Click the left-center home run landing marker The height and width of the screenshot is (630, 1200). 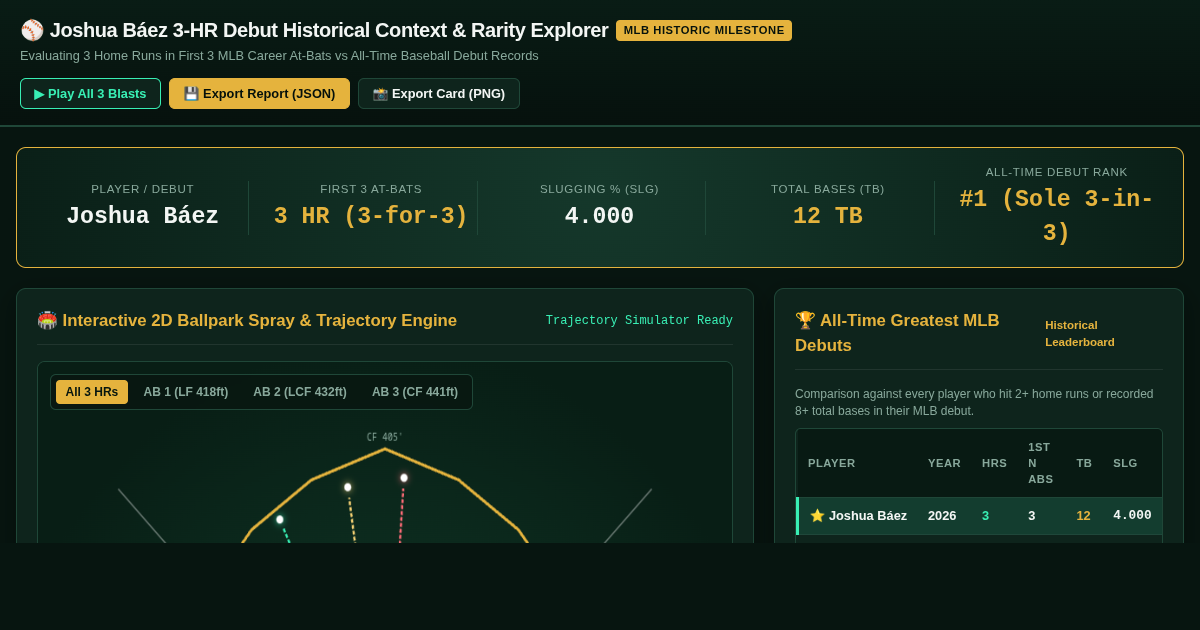[x=348, y=487]
